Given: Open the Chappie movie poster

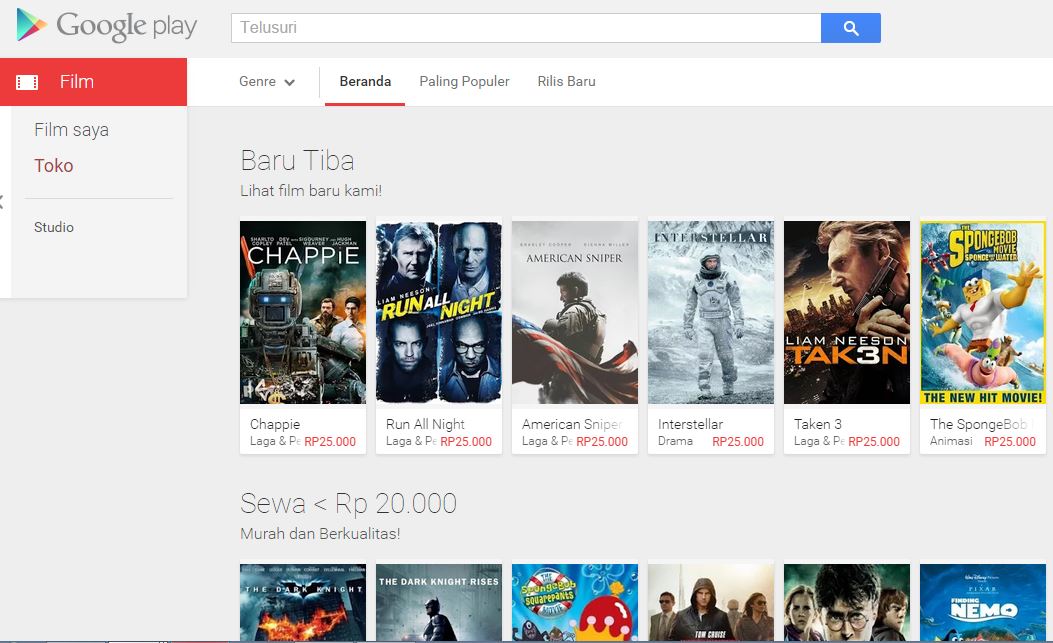Looking at the screenshot, I should coord(303,312).
